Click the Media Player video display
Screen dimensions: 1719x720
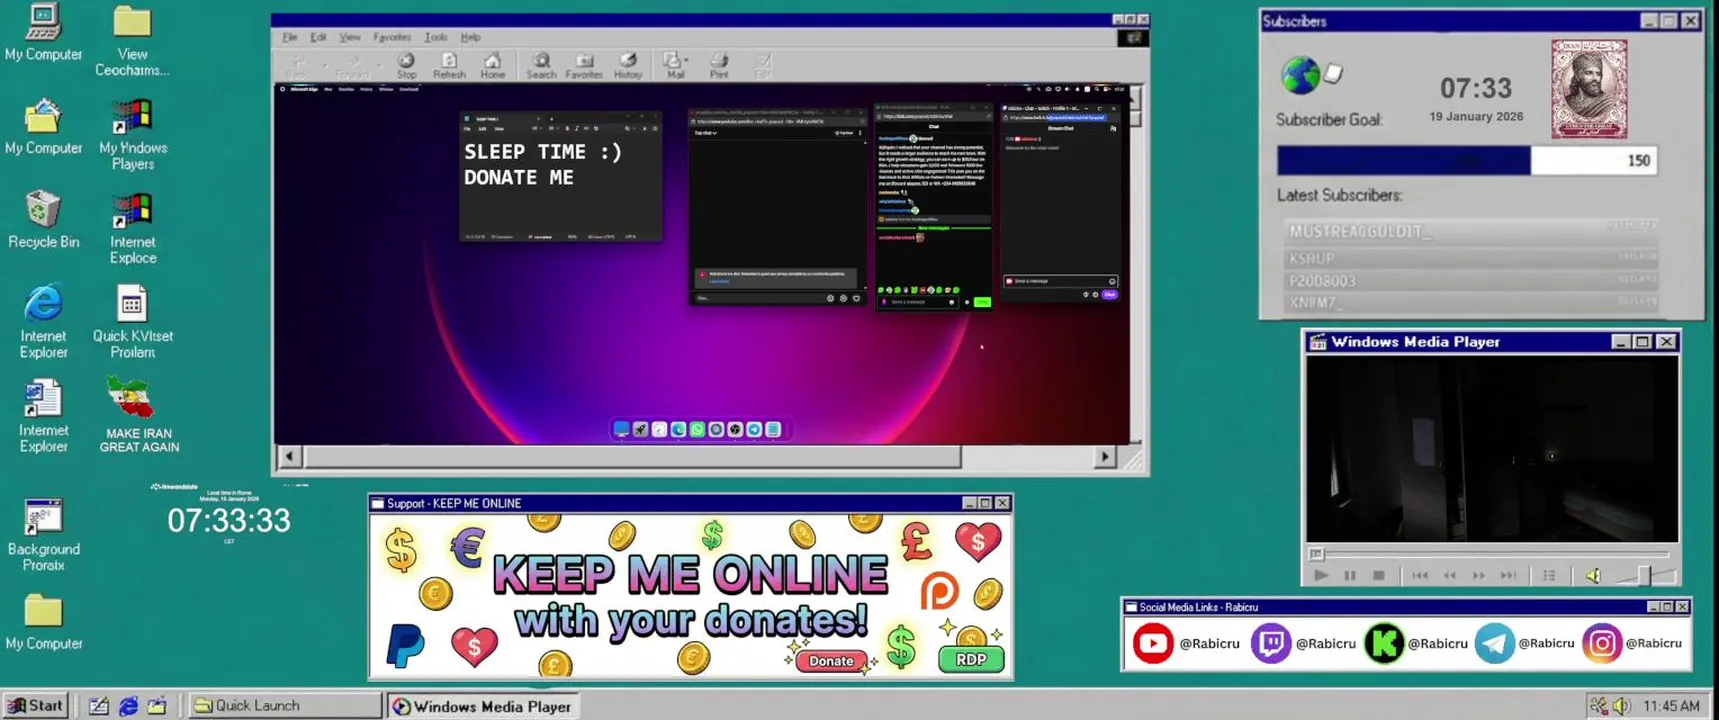(1491, 449)
